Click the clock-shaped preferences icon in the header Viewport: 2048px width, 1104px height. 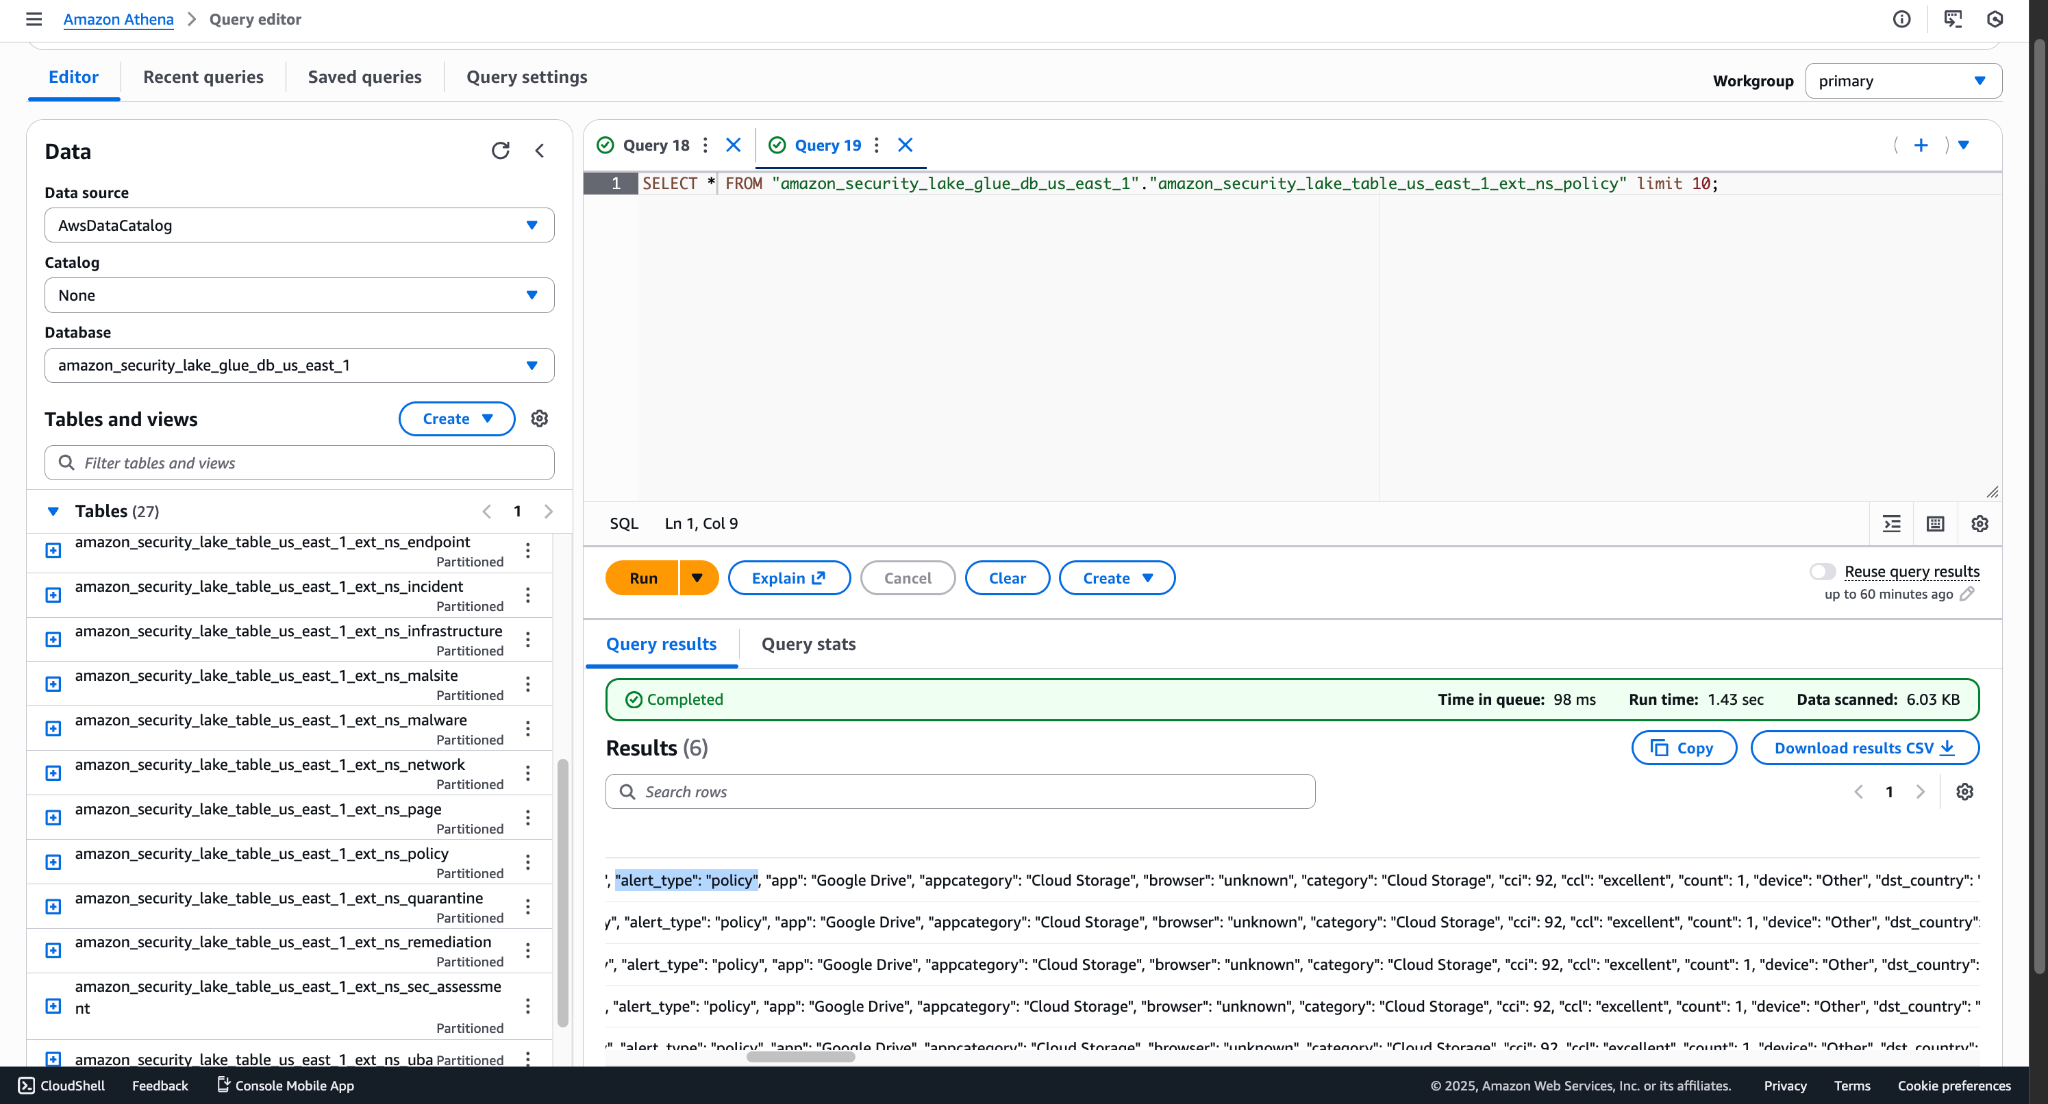1995,19
